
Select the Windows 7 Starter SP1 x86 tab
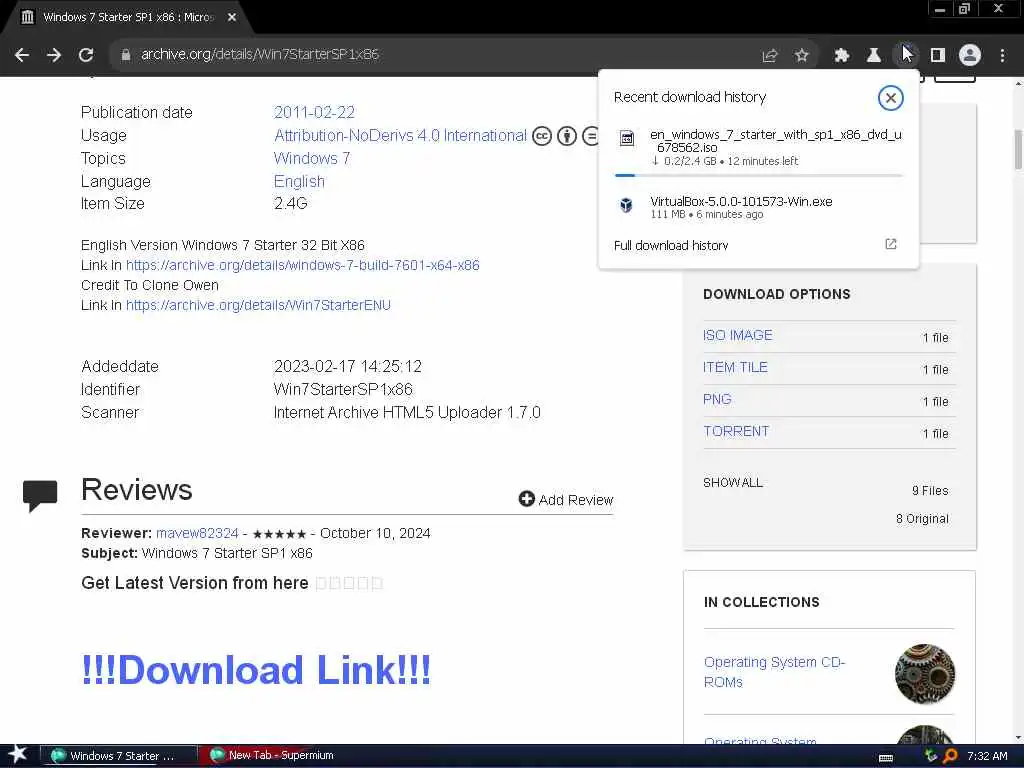point(127,18)
